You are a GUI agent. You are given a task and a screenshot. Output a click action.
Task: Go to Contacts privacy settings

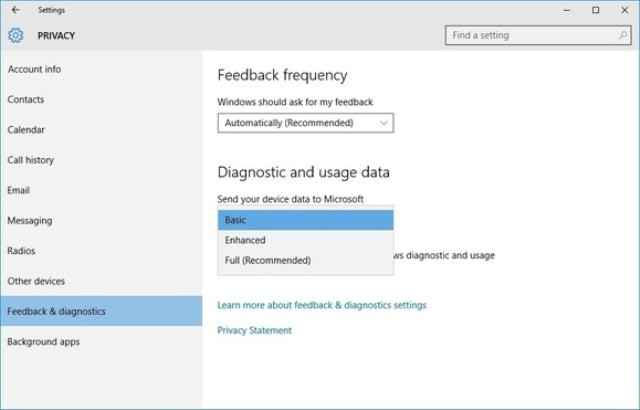click(x=26, y=100)
